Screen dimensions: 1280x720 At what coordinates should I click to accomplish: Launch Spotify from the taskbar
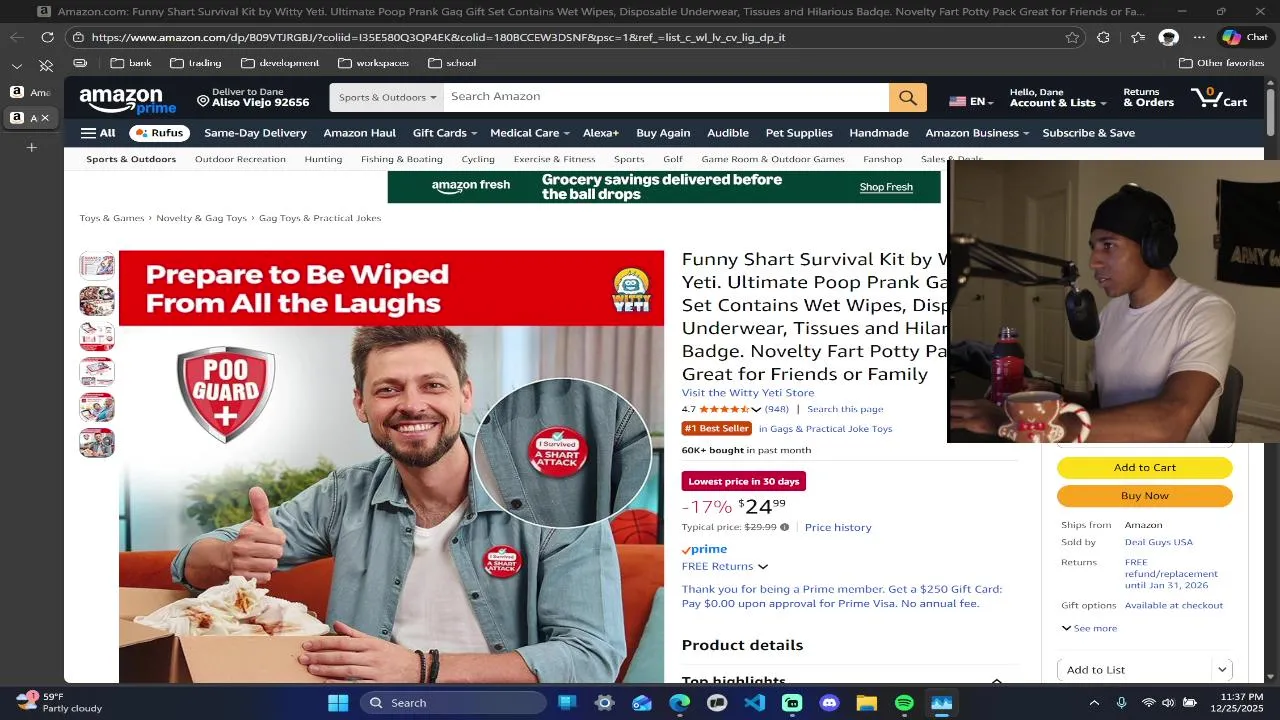coord(904,703)
